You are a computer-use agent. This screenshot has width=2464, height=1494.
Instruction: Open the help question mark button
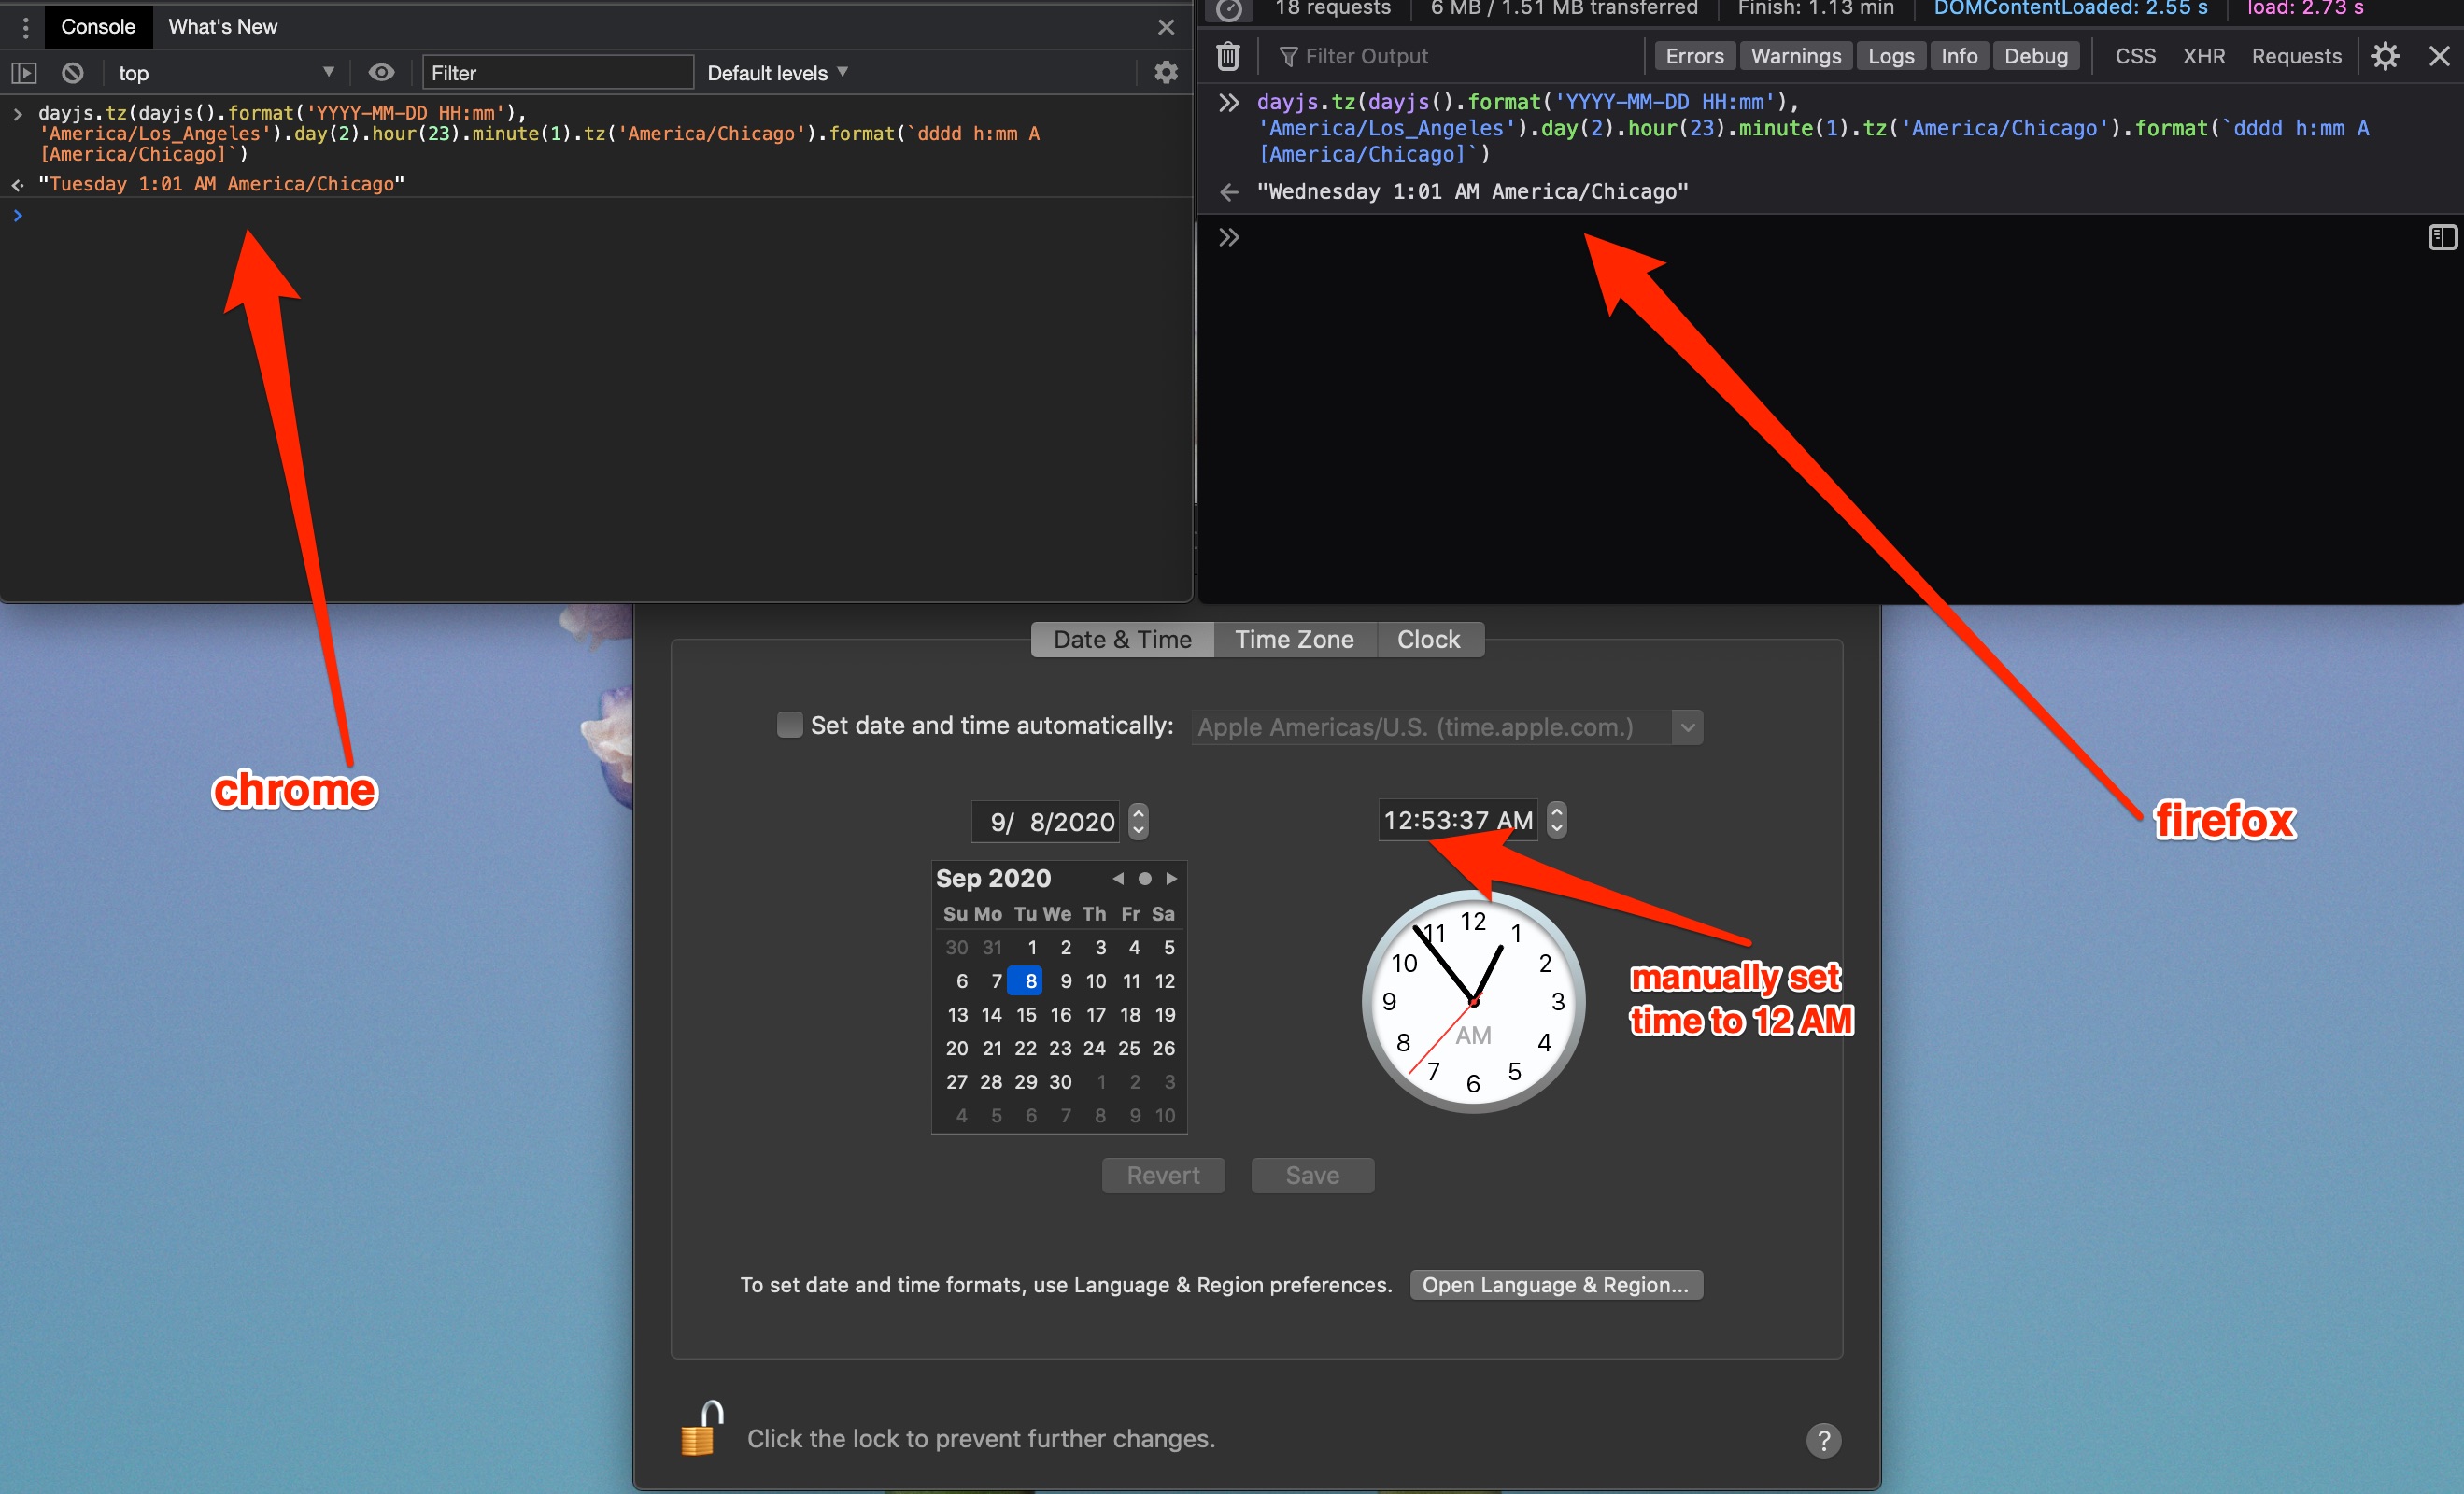point(1823,1440)
